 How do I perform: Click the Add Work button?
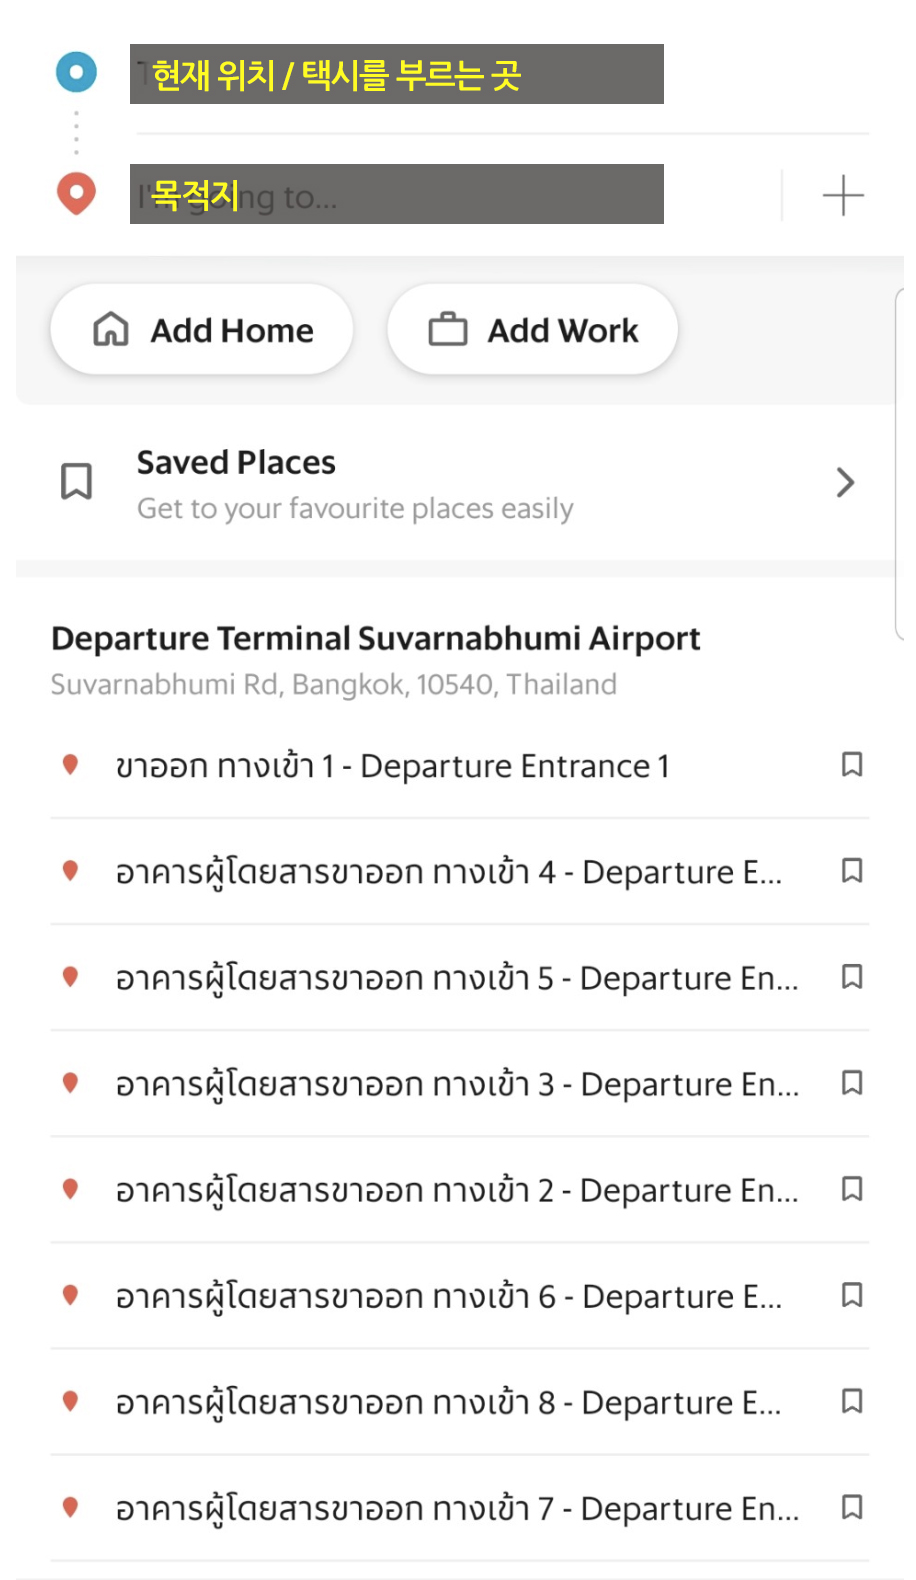click(x=532, y=329)
